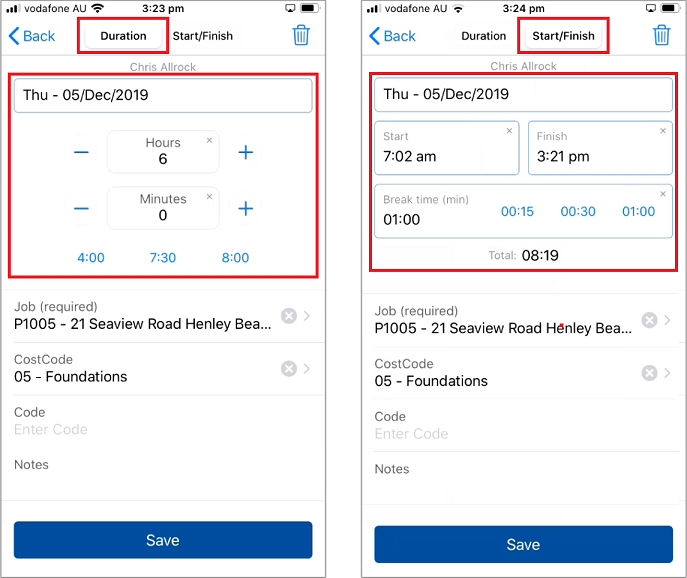687x578 pixels.
Task: Choose the 00:30 break time preset
Action: click(x=578, y=212)
